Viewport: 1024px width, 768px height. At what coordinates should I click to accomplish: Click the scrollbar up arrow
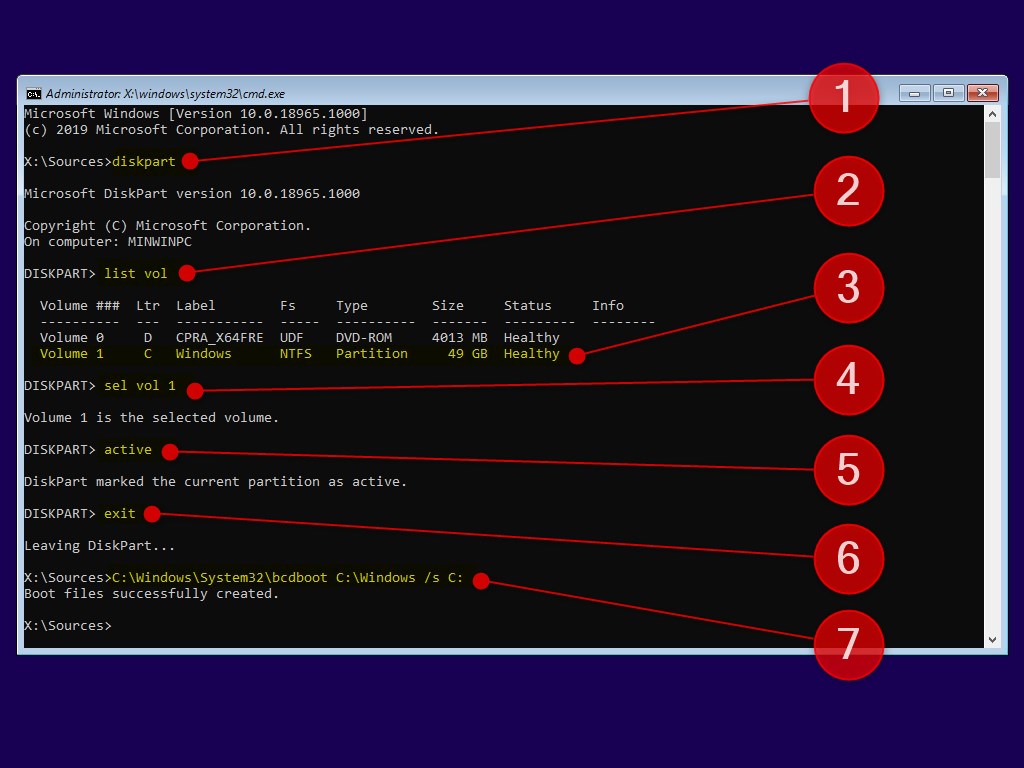click(992, 114)
